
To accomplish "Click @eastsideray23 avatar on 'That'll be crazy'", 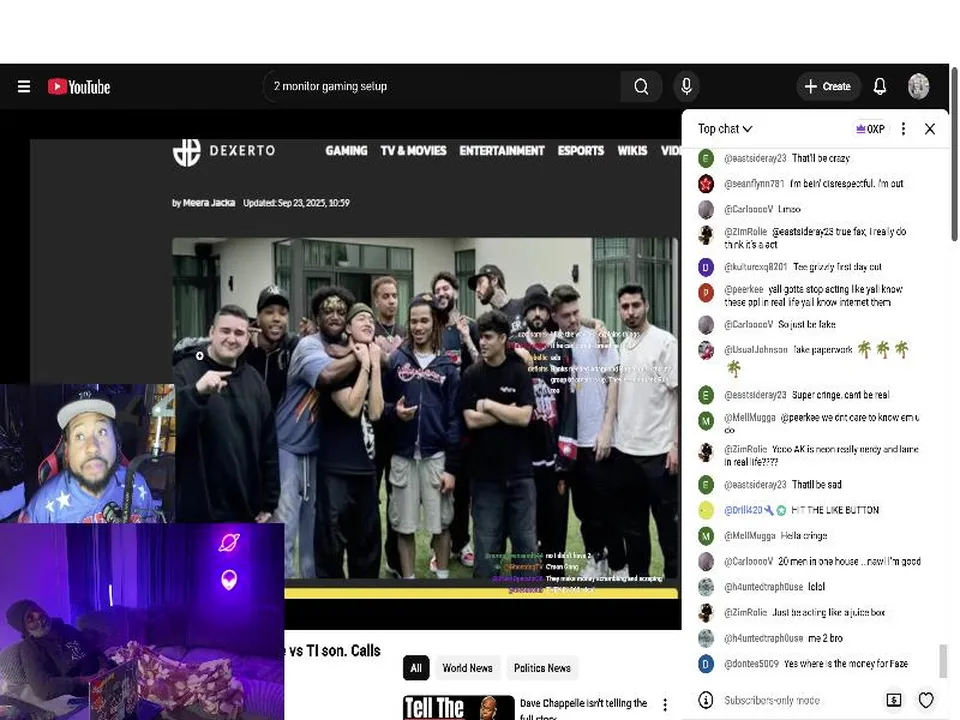I will (x=706, y=158).
